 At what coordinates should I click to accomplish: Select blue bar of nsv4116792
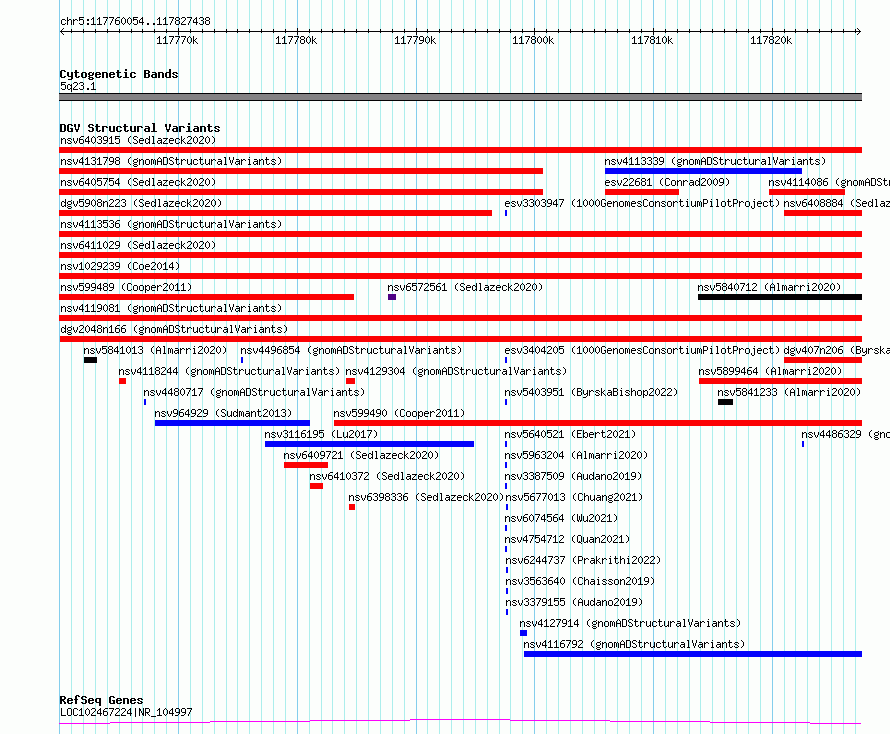click(693, 654)
